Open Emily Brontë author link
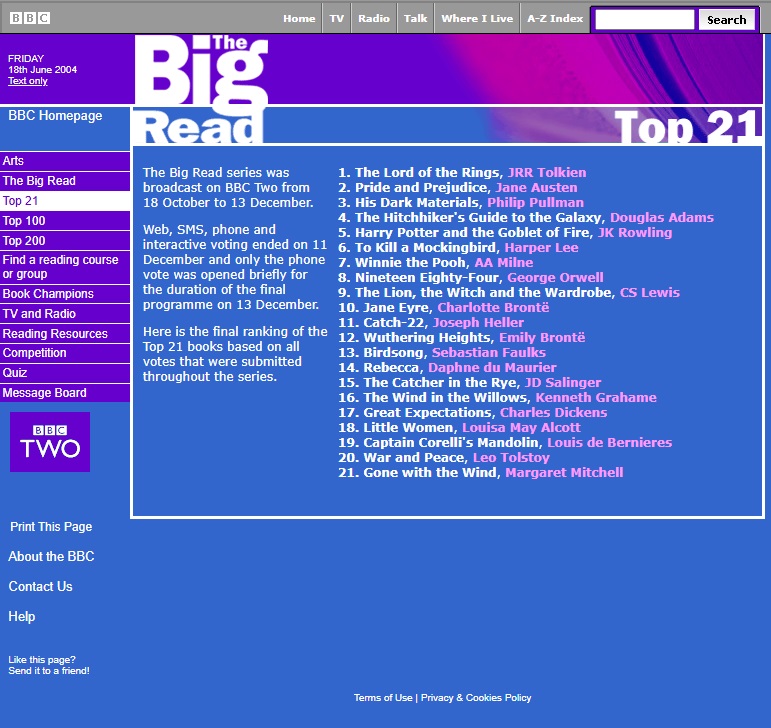 coord(542,338)
